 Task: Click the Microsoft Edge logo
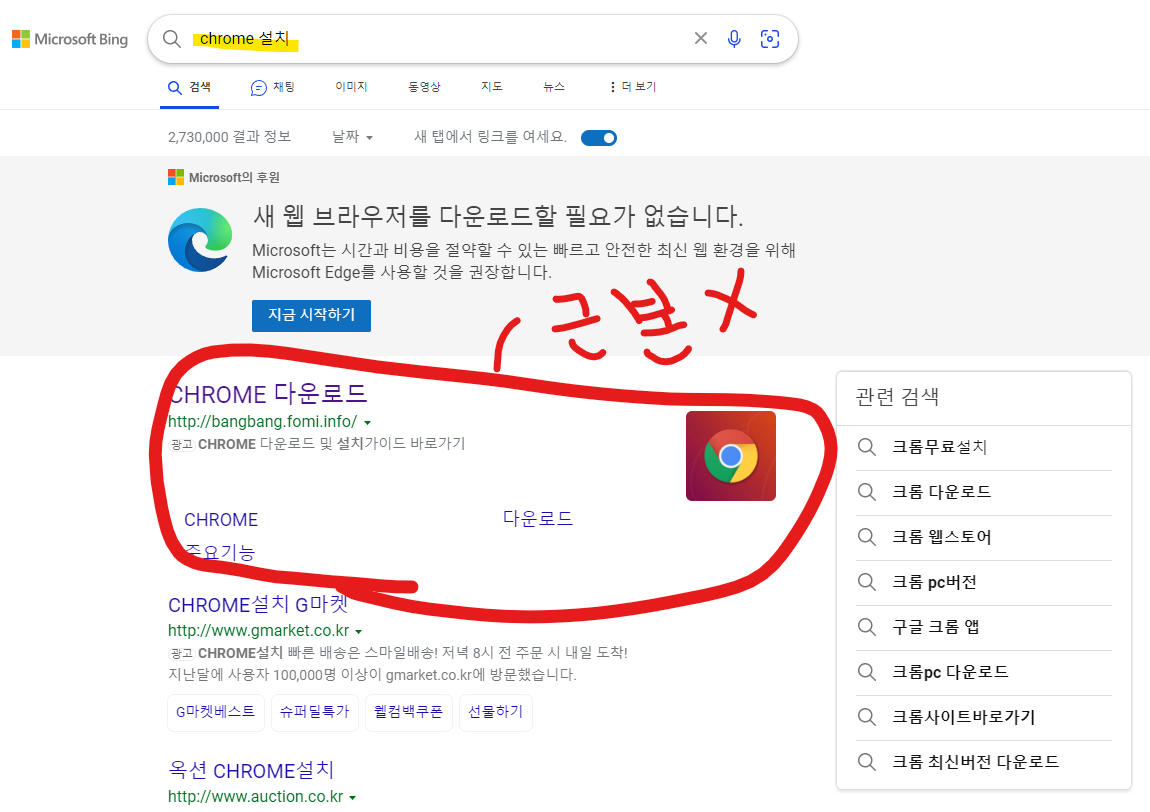(199, 240)
